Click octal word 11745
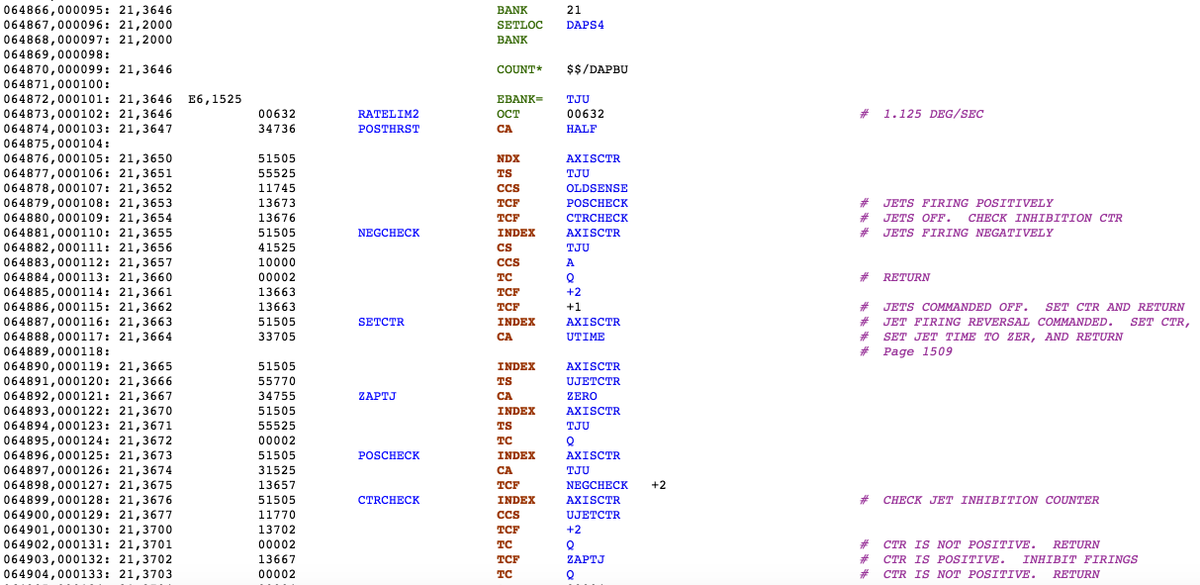Viewport: 1200px width, 585px height. (277, 188)
